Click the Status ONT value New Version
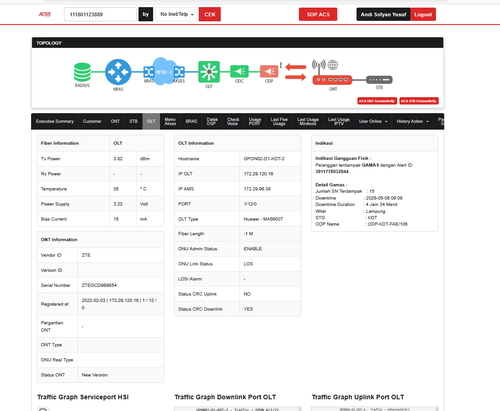This screenshot has height=411, width=500. (95, 375)
